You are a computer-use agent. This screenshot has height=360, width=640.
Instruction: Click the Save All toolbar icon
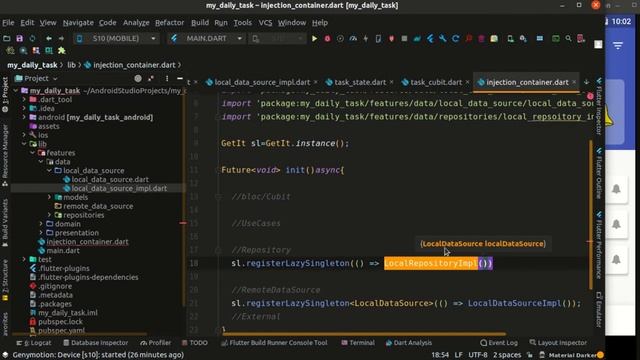20,38
